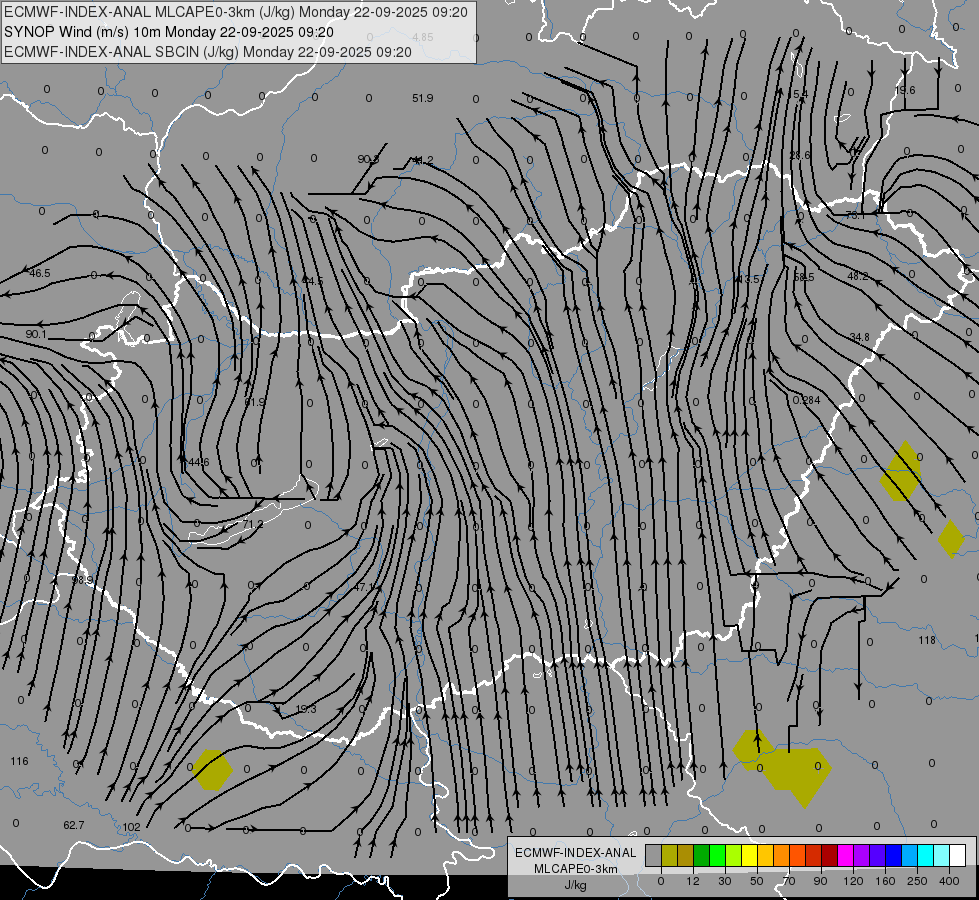Pick the dark green legend swatch
Viewport: 979px width, 900px height.
pyautogui.click(x=702, y=856)
